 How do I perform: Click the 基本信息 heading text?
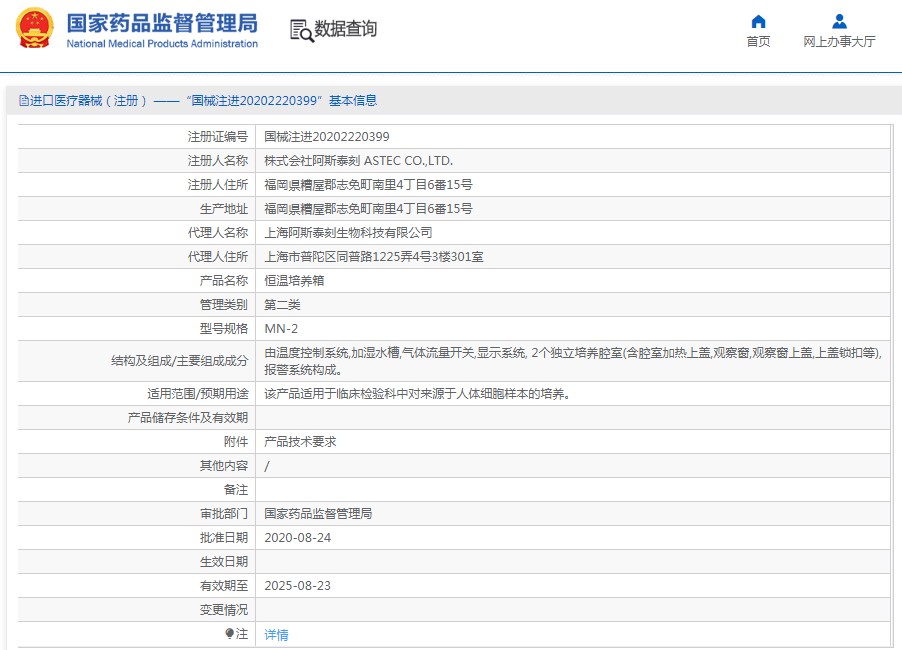click(353, 101)
